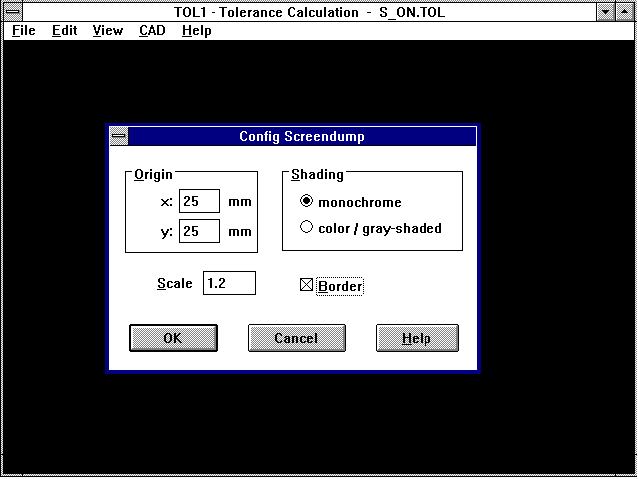The image size is (638, 479).
Task: Minimize the TOL1 Tolerance Calculation window
Action: 605,12
